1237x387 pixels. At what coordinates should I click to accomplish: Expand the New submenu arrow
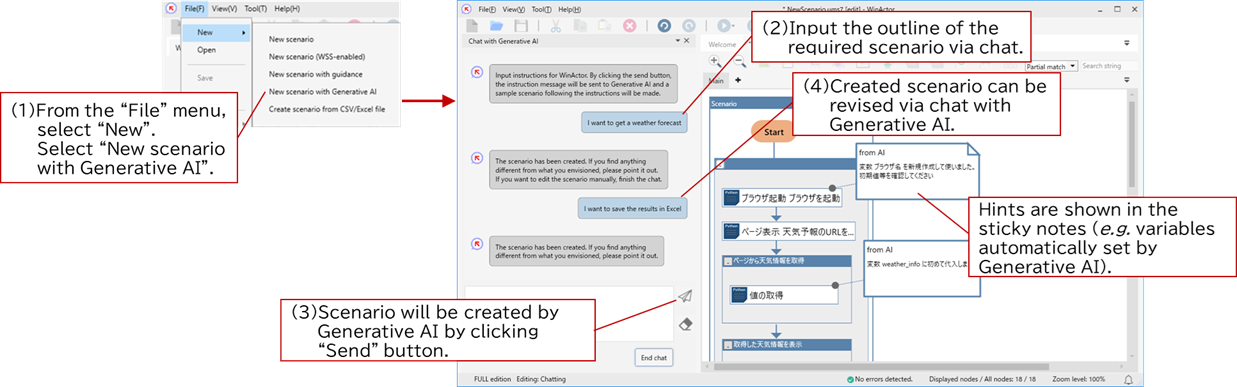(244, 33)
